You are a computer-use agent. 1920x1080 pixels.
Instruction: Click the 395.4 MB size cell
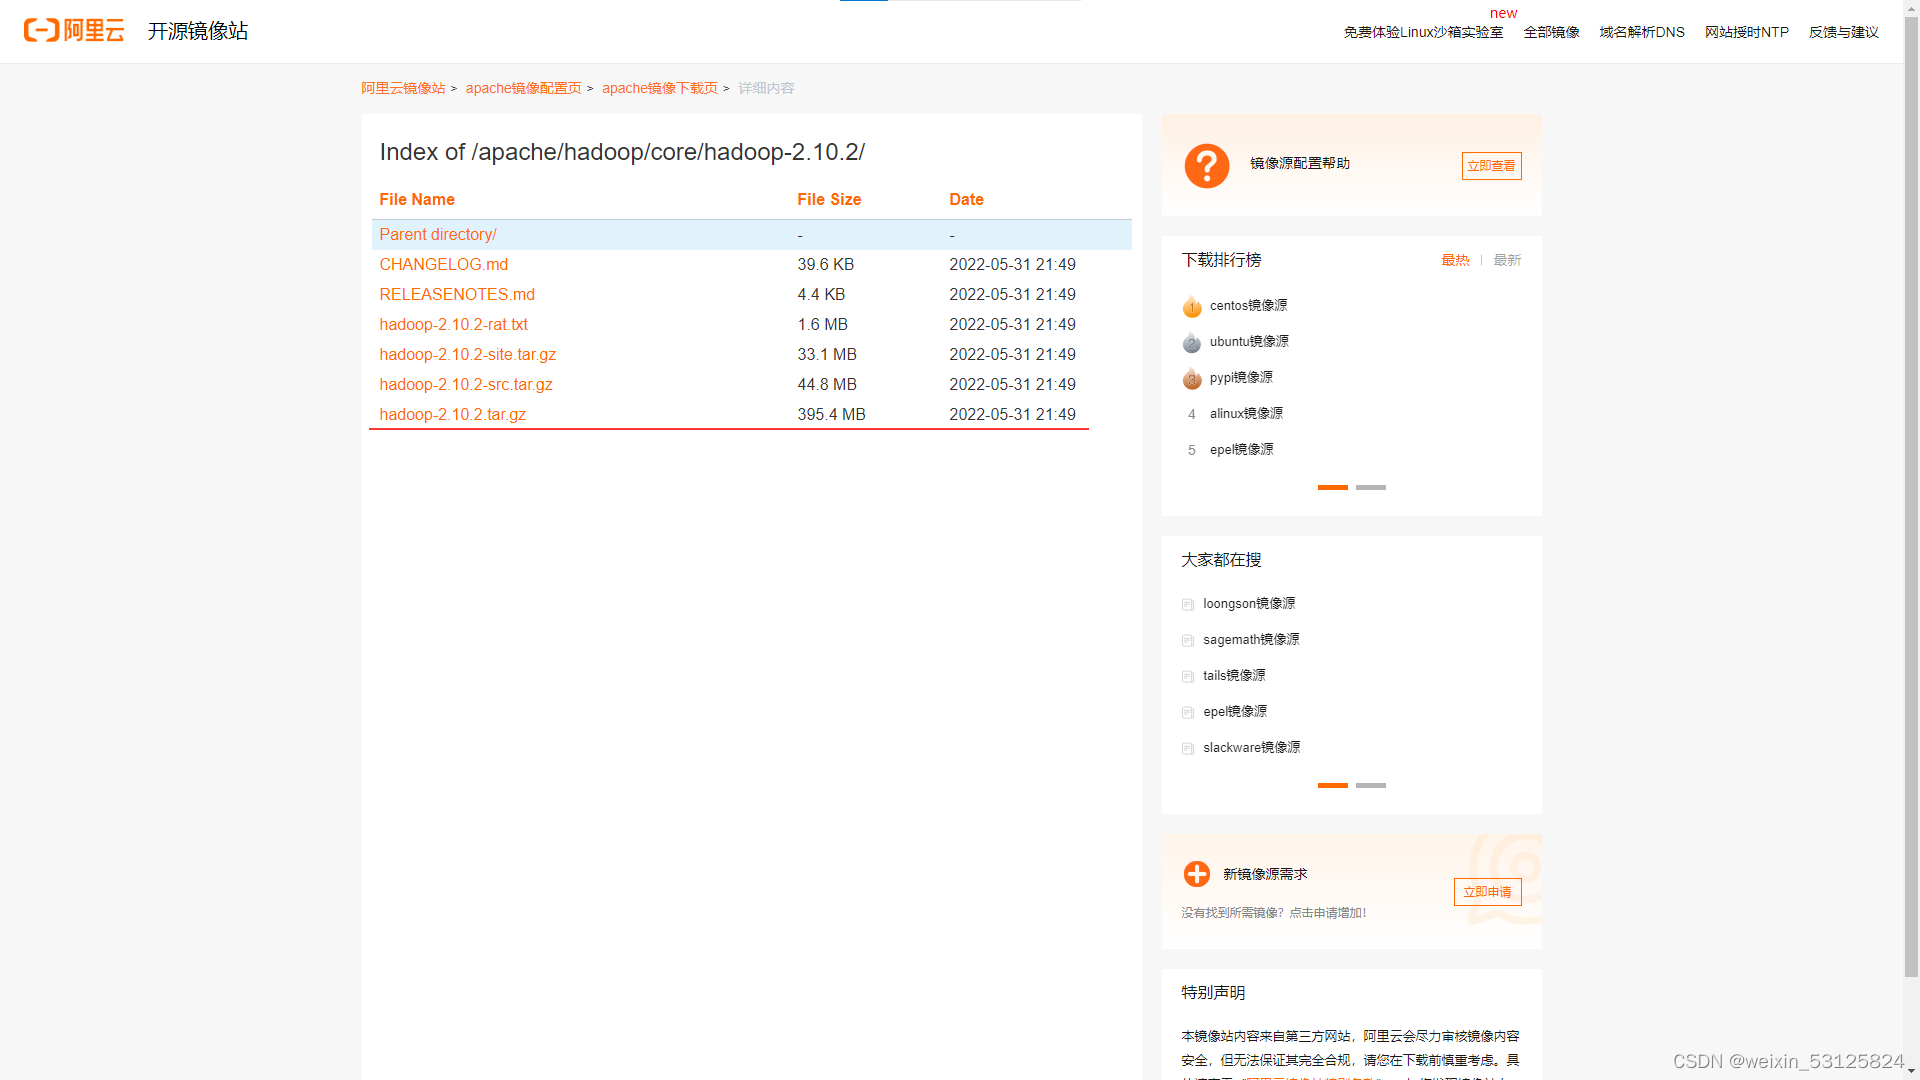[831, 414]
